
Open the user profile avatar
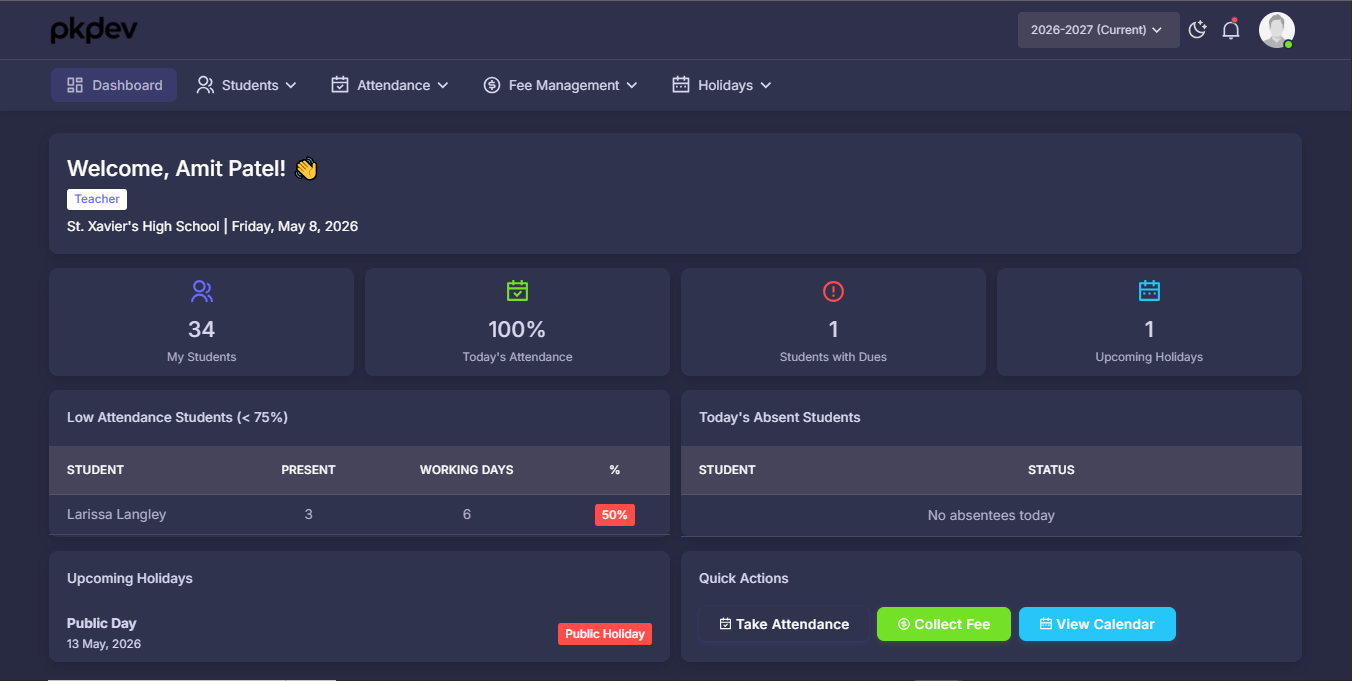(x=1276, y=30)
